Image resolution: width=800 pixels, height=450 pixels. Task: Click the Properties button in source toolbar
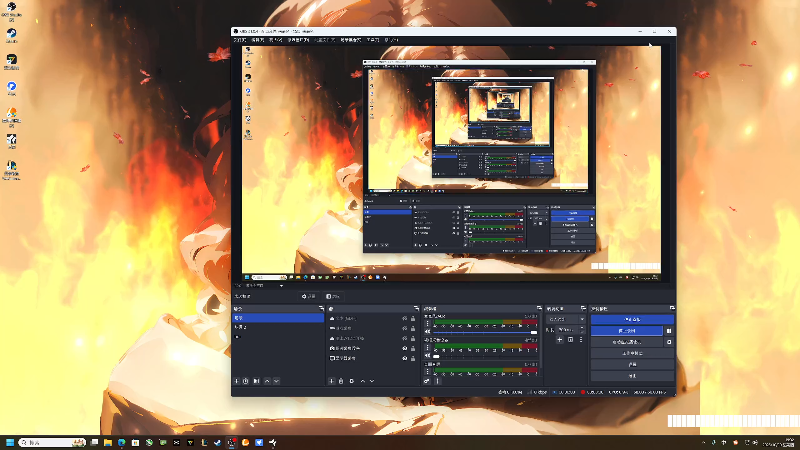309,296
